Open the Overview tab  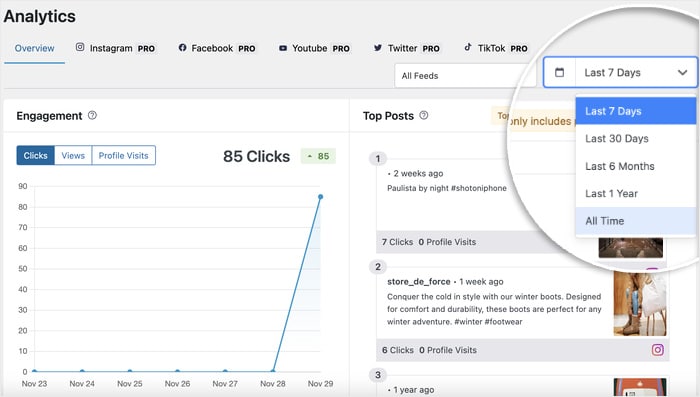pyautogui.click(x=34, y=48)
